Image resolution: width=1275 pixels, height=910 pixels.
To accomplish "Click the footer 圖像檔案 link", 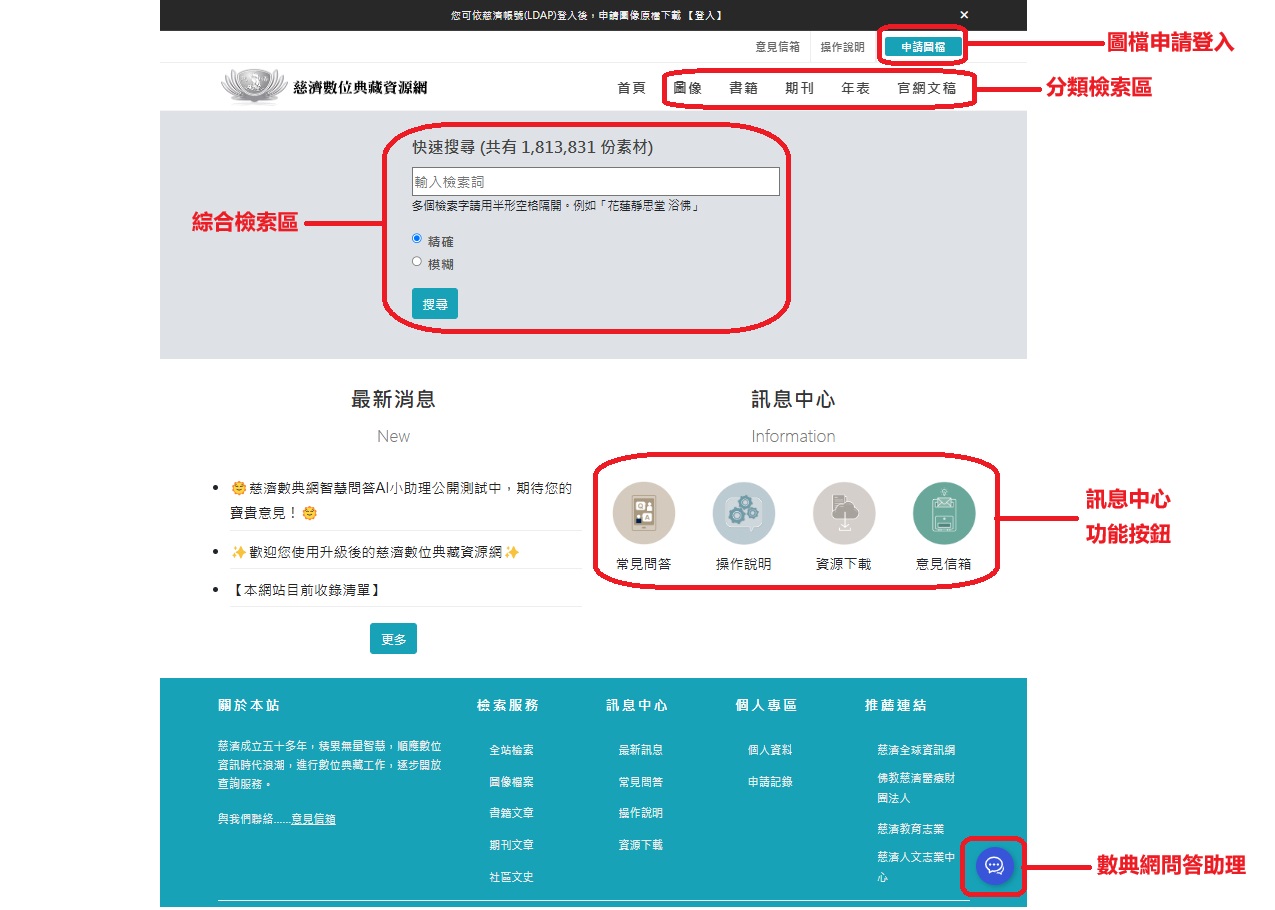I will (511, 782).
